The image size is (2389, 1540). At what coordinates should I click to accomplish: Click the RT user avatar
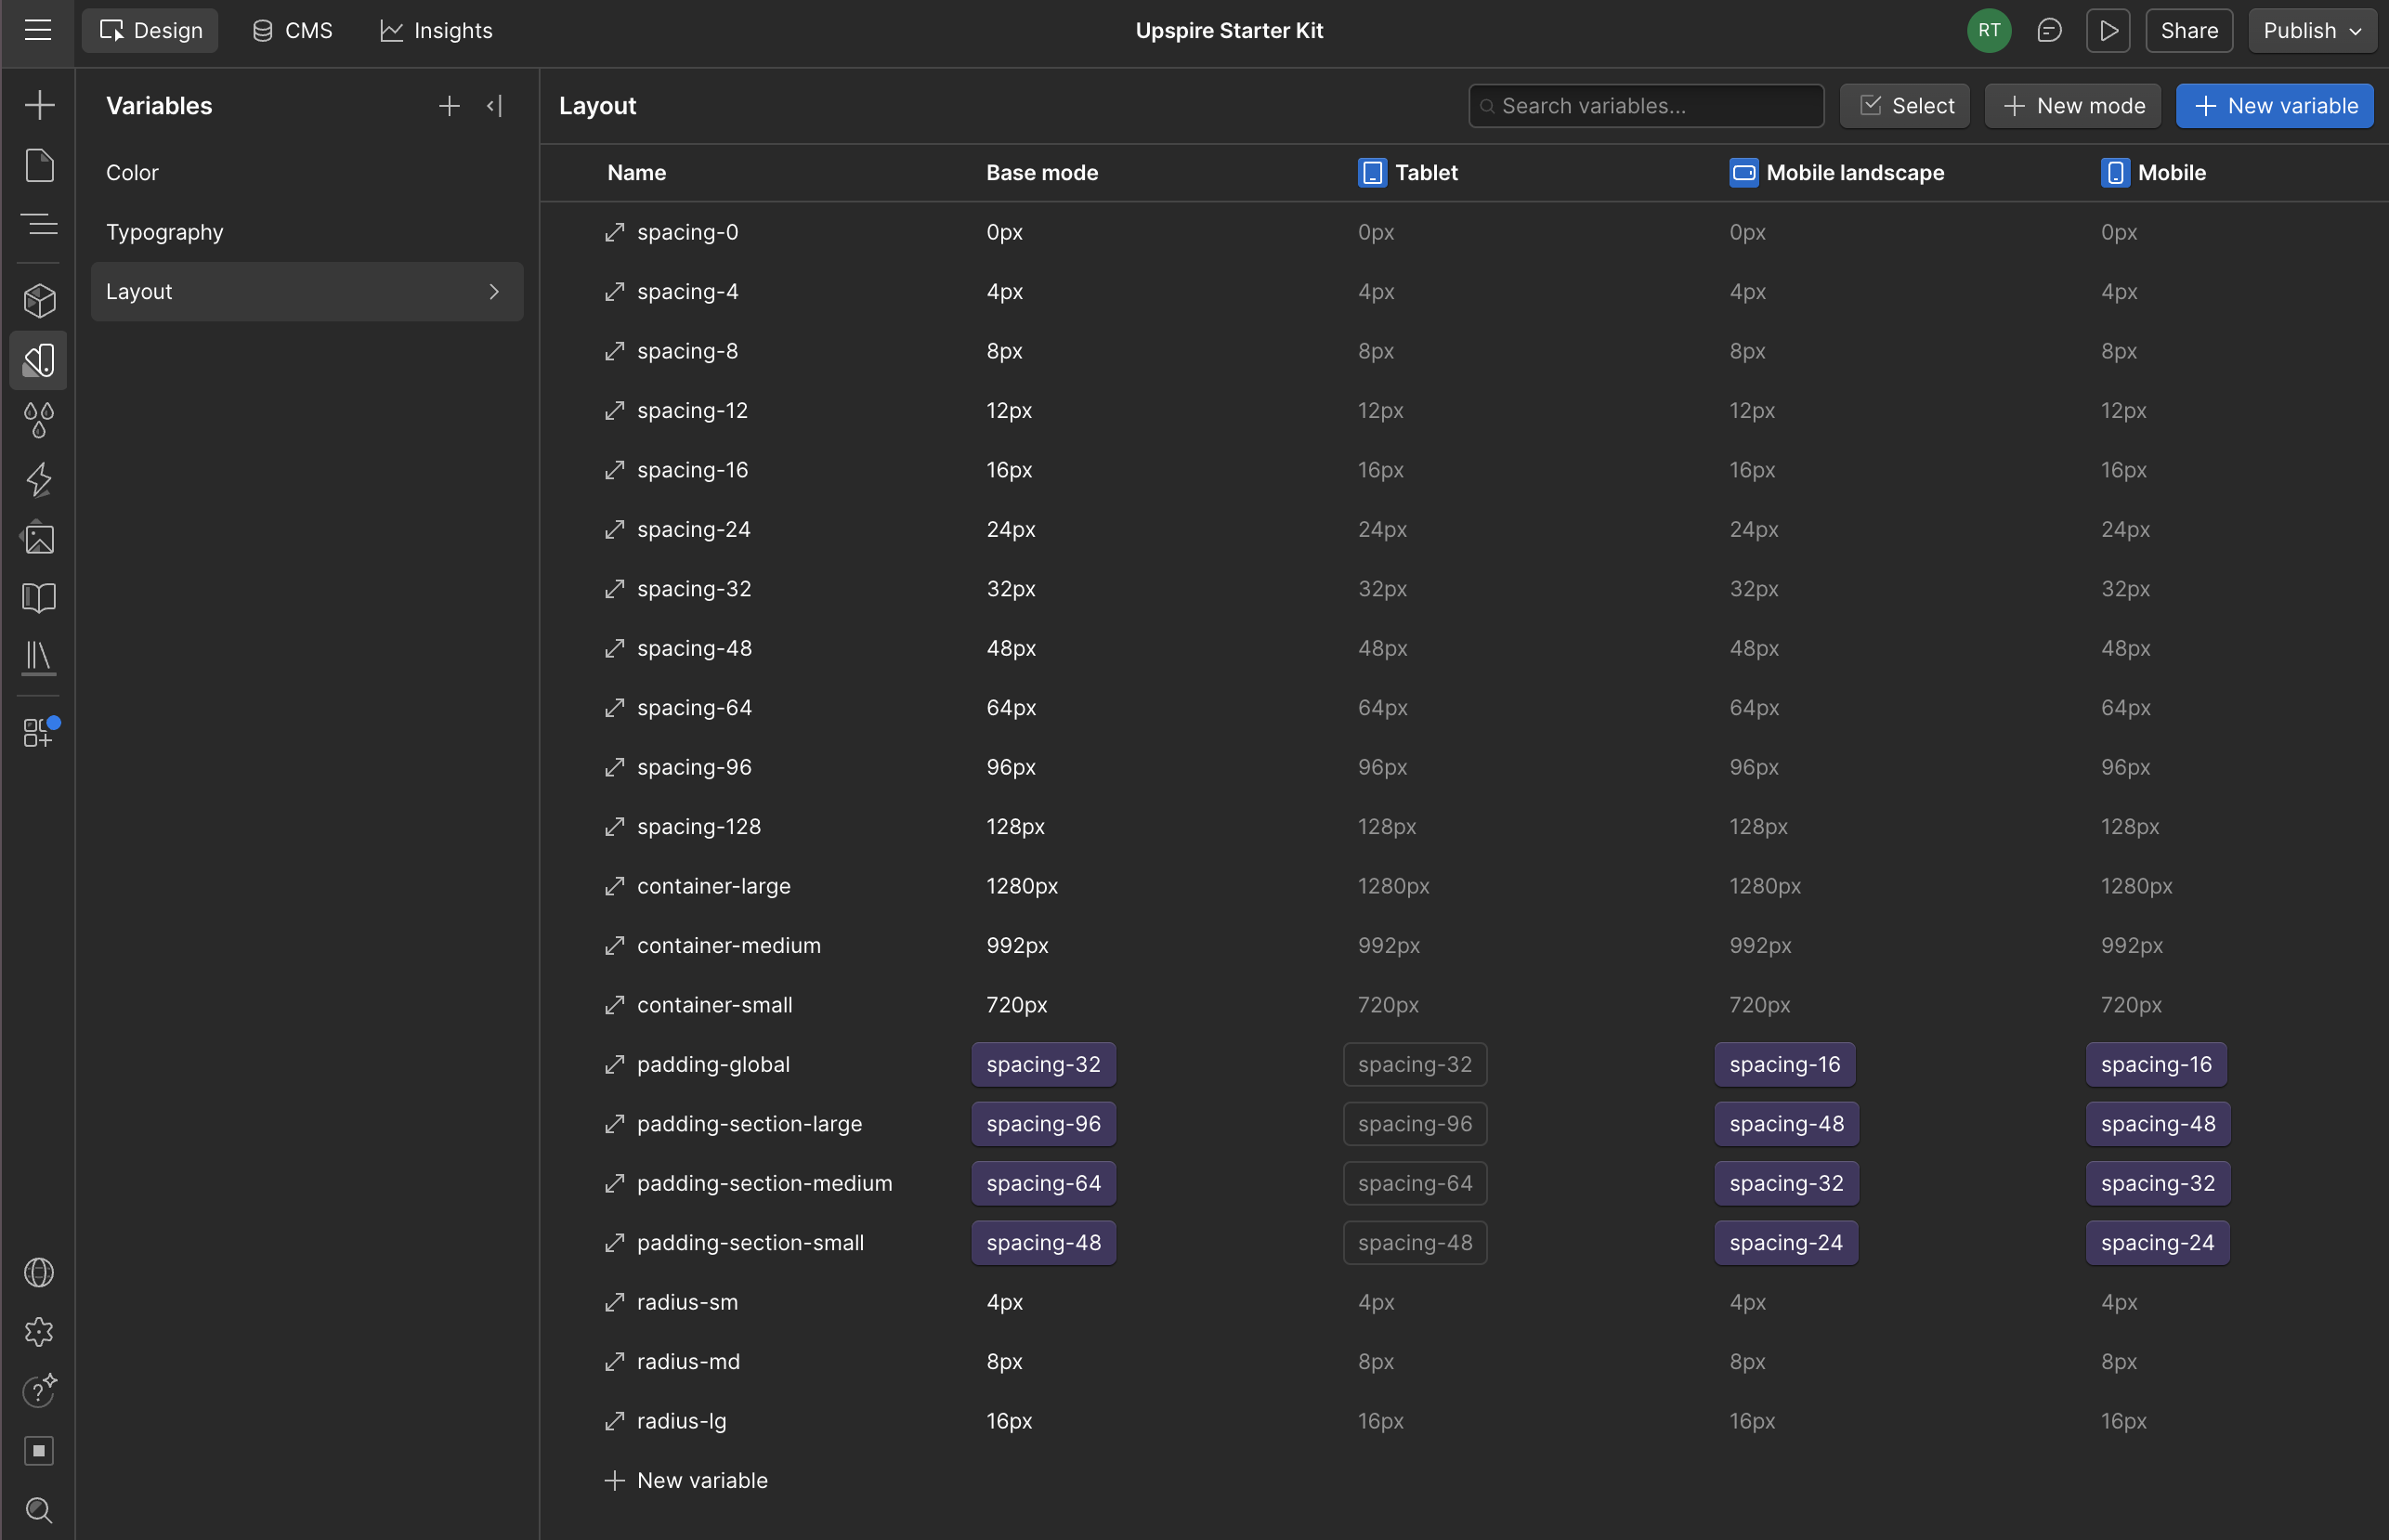coord(1989,30)
